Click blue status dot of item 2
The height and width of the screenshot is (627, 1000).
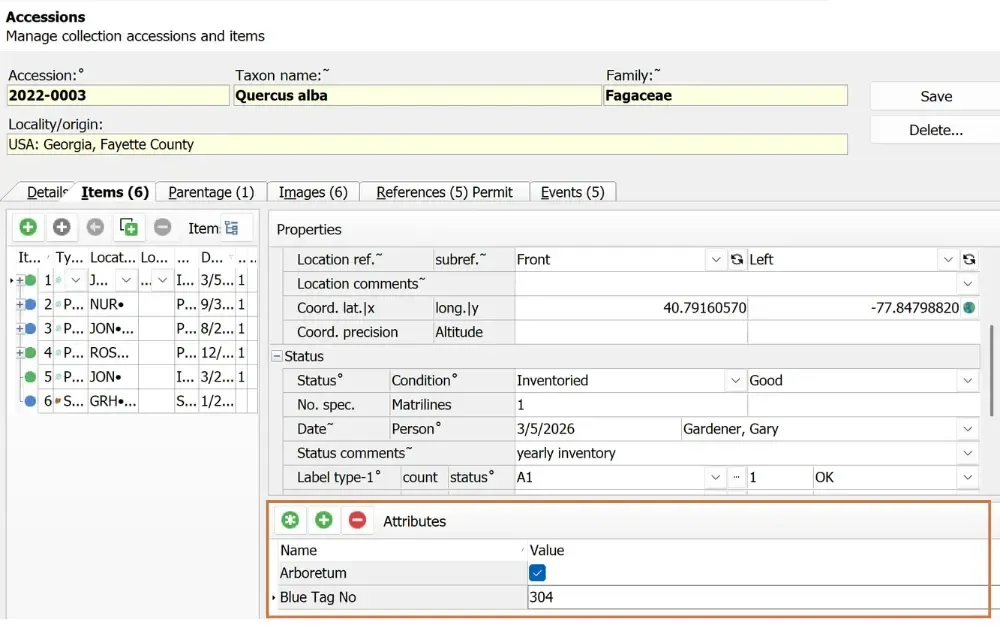coord(31,304)
